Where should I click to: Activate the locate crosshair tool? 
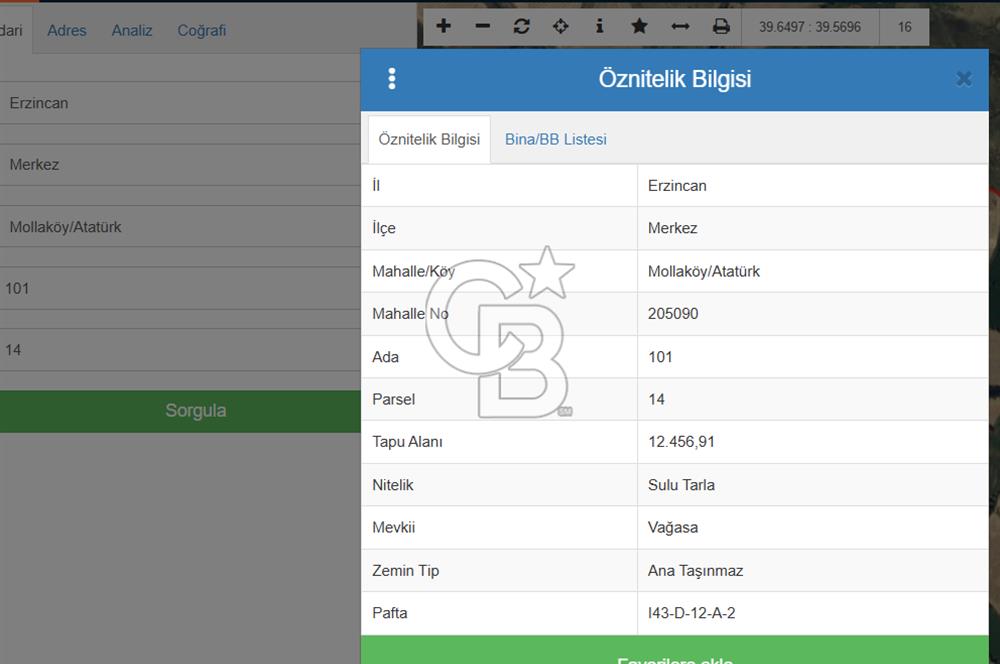point(561,26)
